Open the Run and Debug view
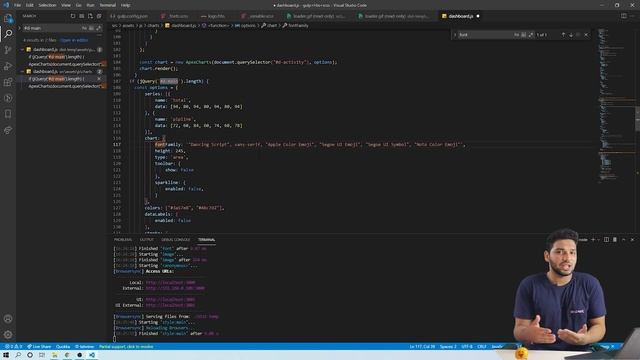 [8, 66]
